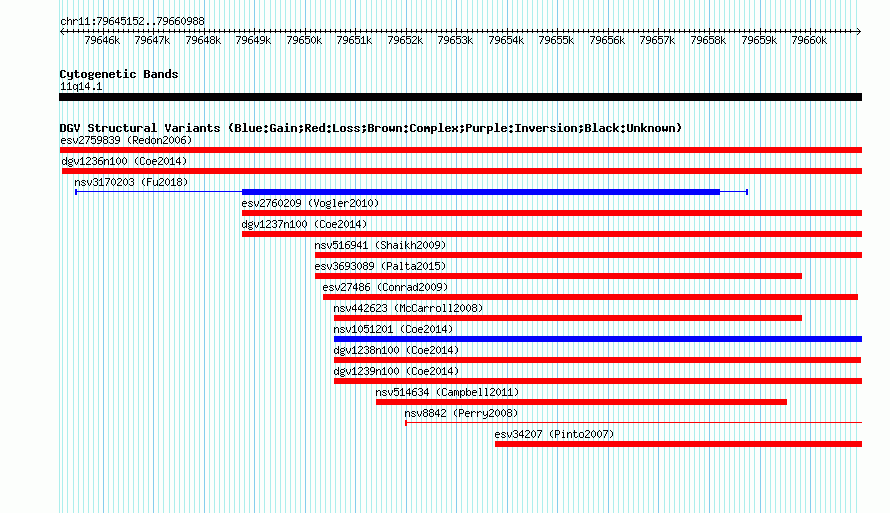
Task: Click the 79653k ruler mark
Action: 455,40
